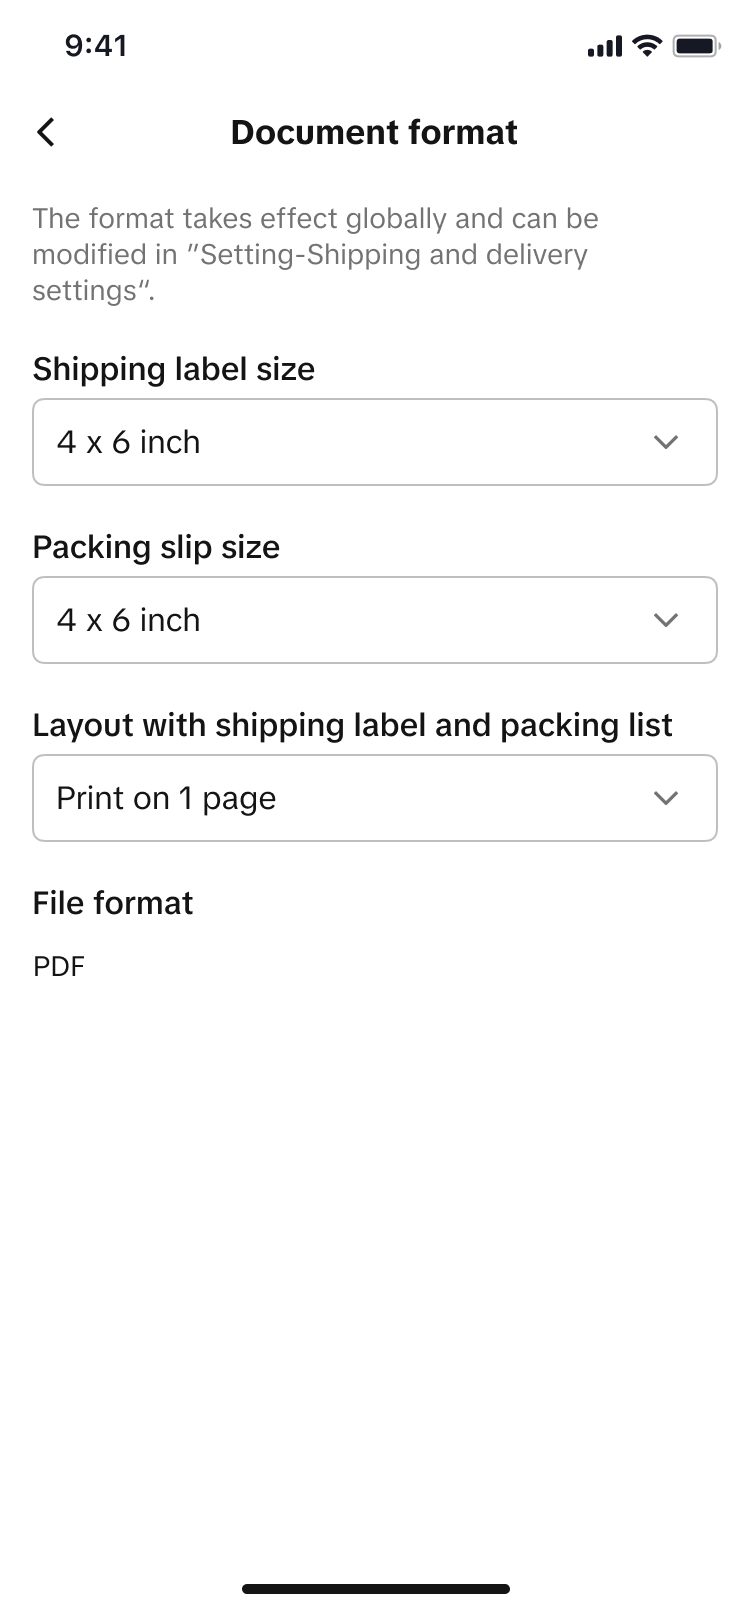Click the cellular signal strength icon
Image resolution: width=750 pixels, height=1624 pixels.
(x=604, y=46)
